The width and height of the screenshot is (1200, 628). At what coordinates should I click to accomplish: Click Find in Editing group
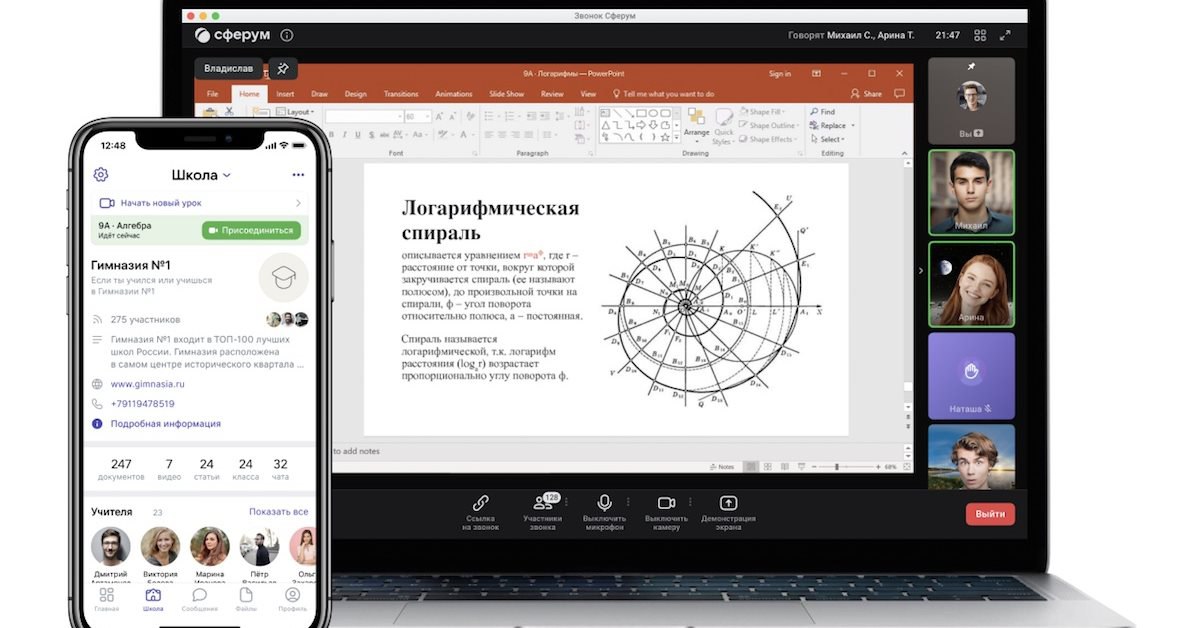tap(823, 112)
